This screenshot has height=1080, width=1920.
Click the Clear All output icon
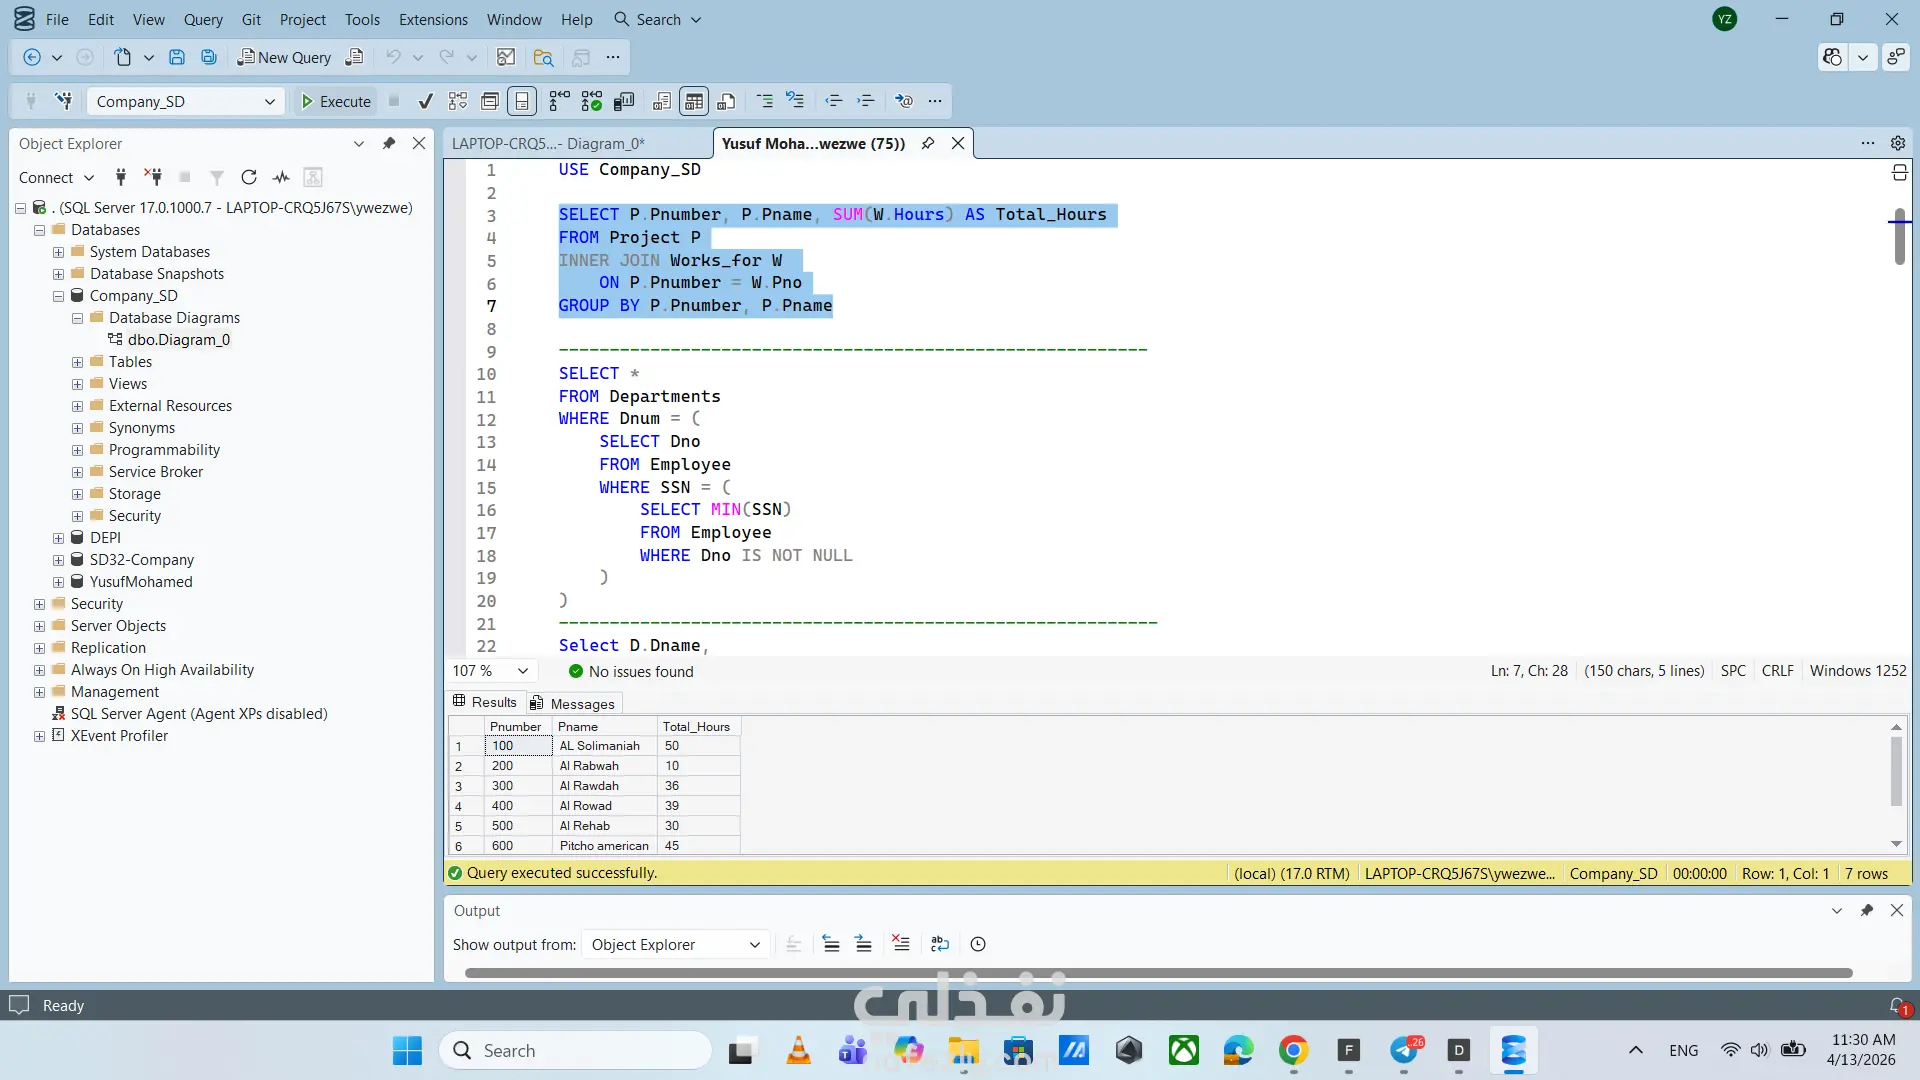(900, 944)
